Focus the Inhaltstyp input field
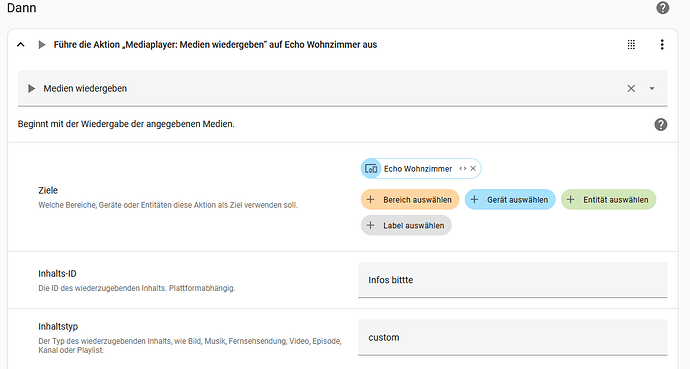 (513, 337)
